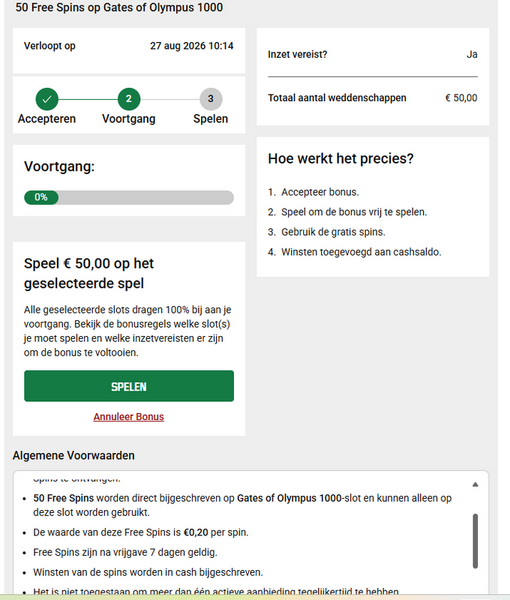Click the scroll-up arrow in Algemene Voorwaarden
This screenshot has height=600, width=510.
(475, 484)
